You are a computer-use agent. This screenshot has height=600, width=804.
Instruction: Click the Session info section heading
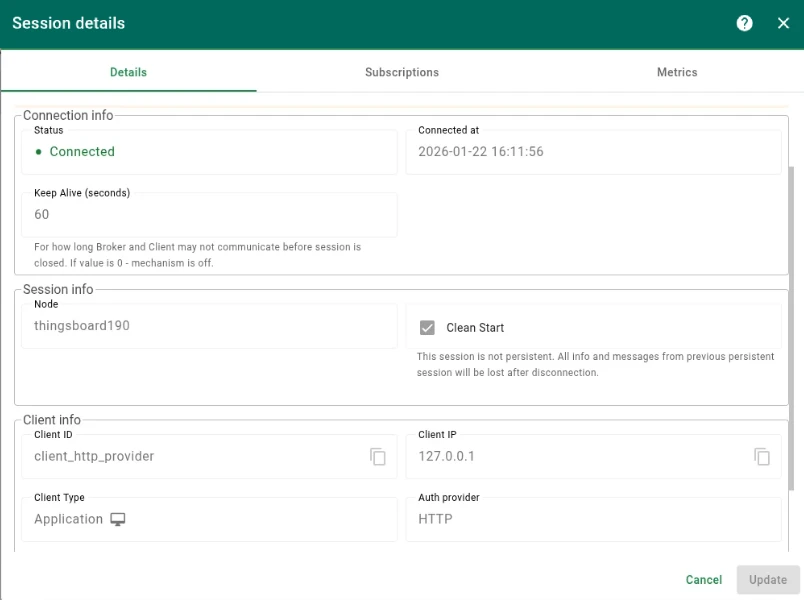[x=58, y=289]
